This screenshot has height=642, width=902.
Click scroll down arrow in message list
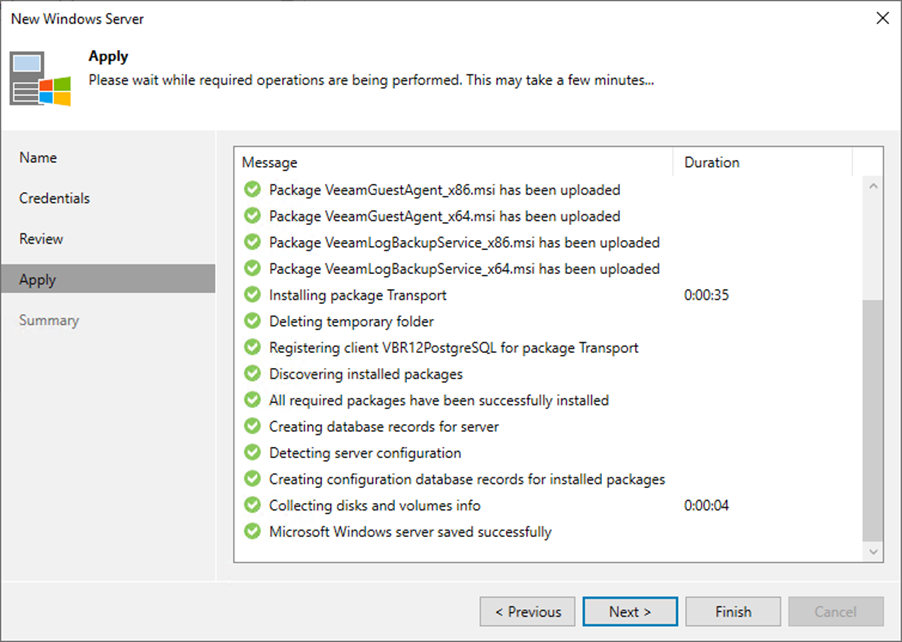point(873,552)
